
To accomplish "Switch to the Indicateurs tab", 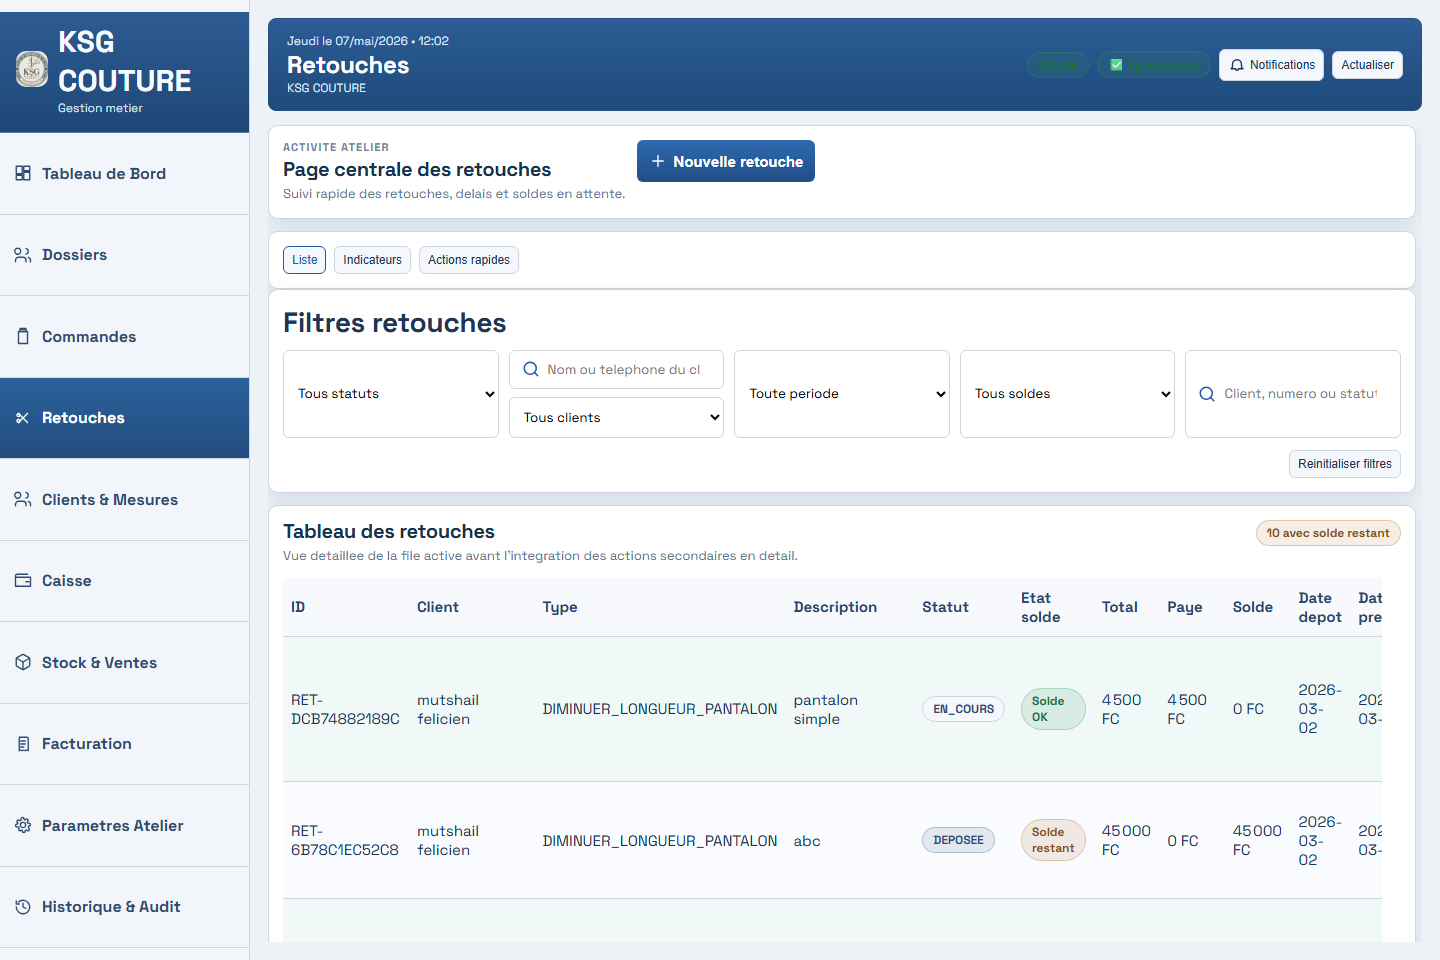I will click(372, 260).
